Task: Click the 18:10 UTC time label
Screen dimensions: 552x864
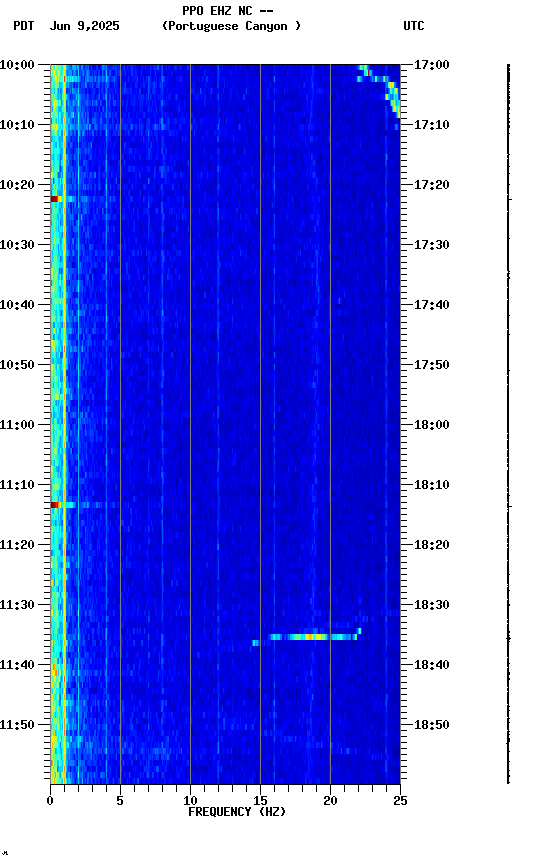Action: click(432, 485)
